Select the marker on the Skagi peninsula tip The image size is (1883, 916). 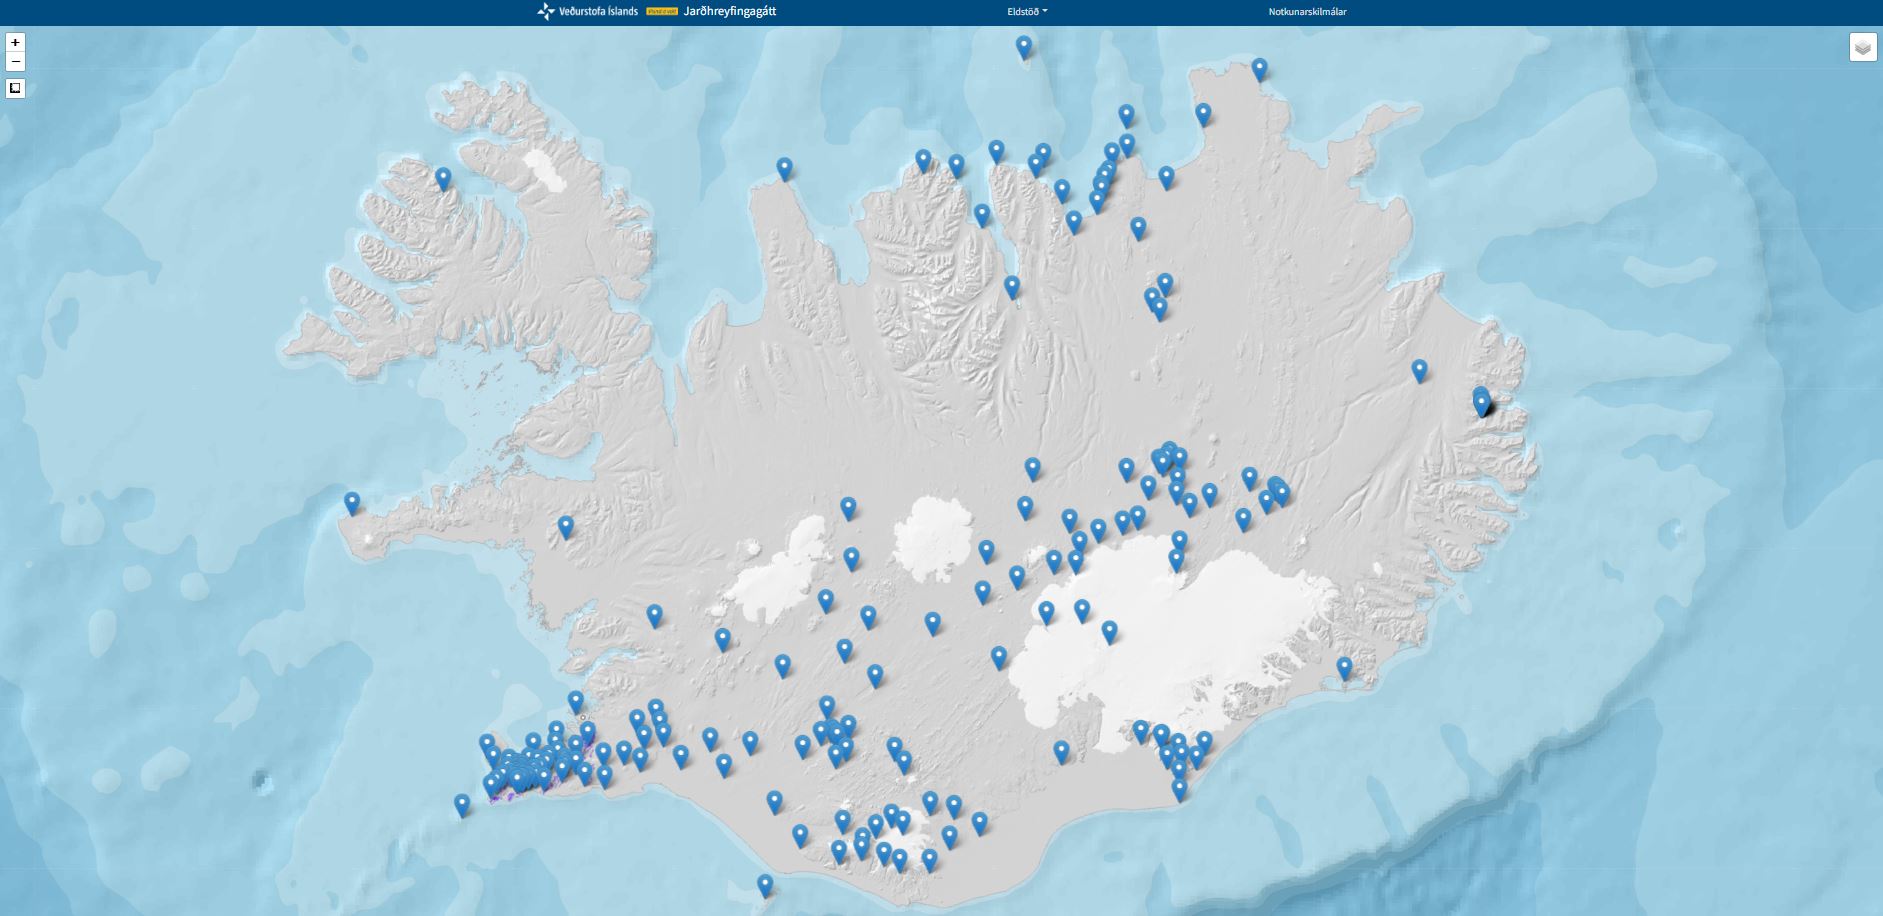785,168
